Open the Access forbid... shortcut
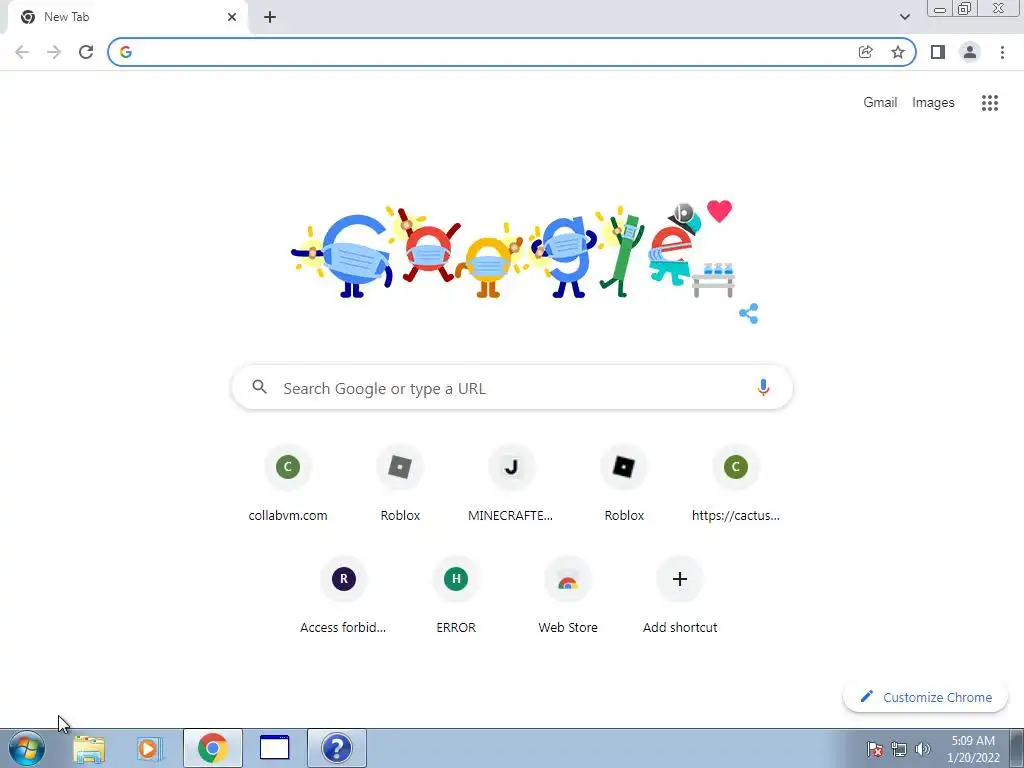 tap(344, 596)
